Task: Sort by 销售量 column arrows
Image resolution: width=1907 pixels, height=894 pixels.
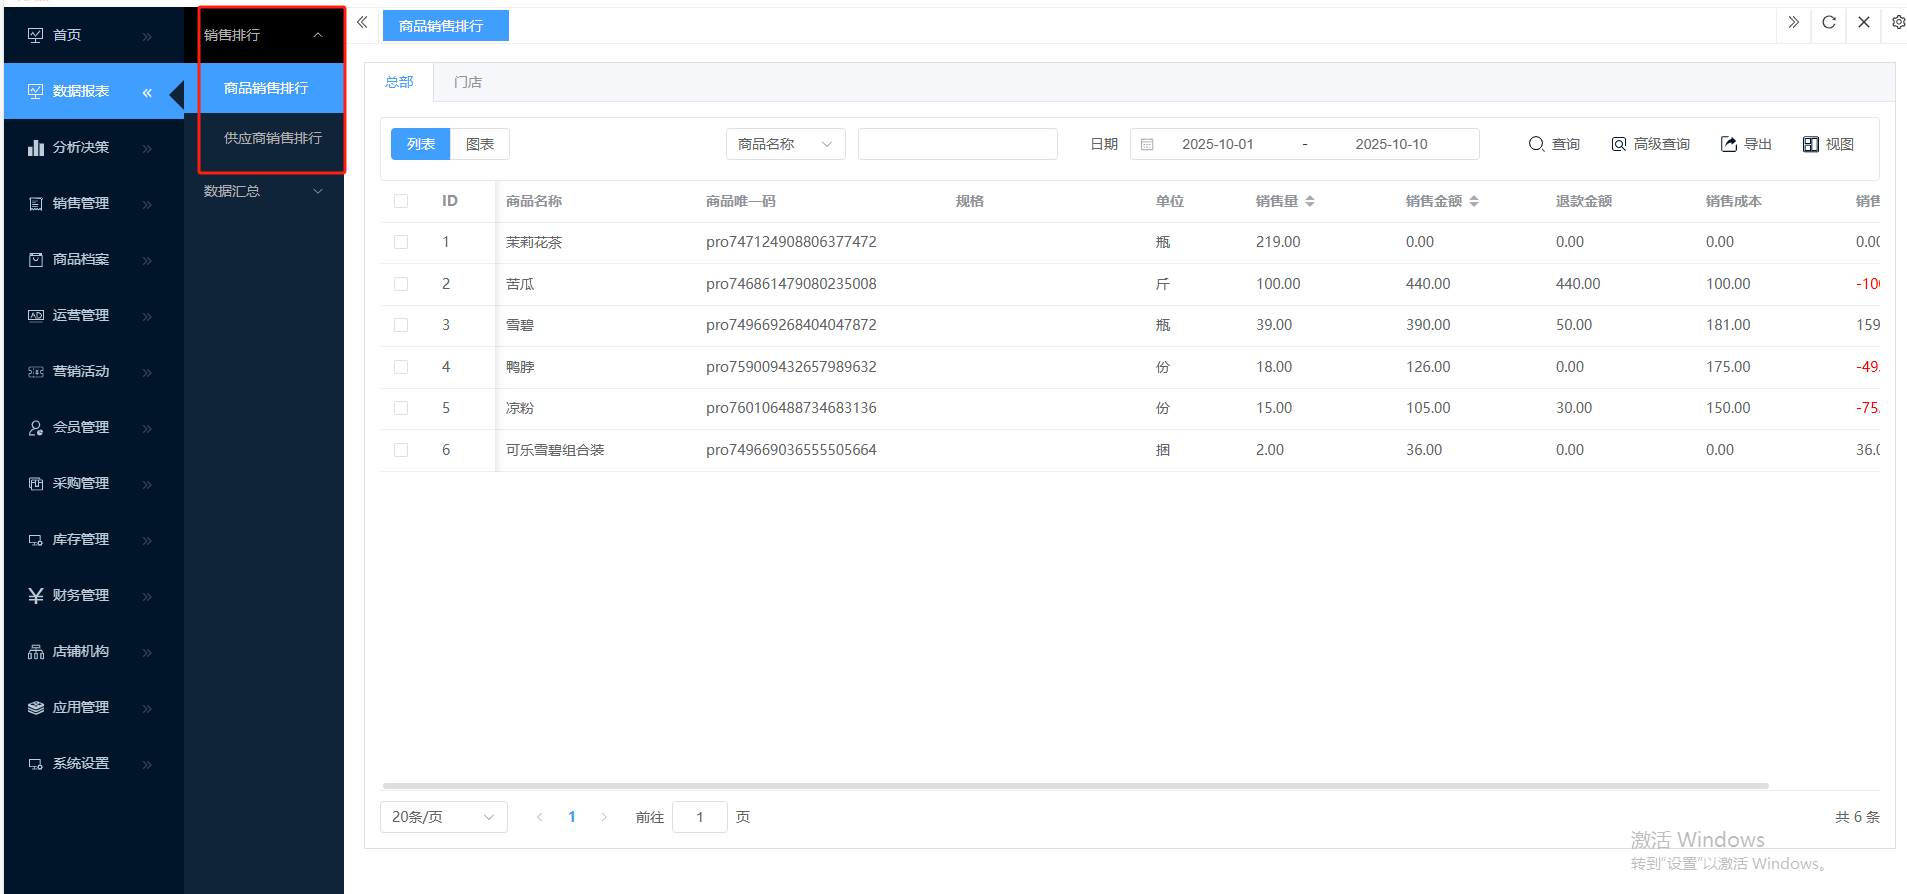Action: pos(1310,201)
